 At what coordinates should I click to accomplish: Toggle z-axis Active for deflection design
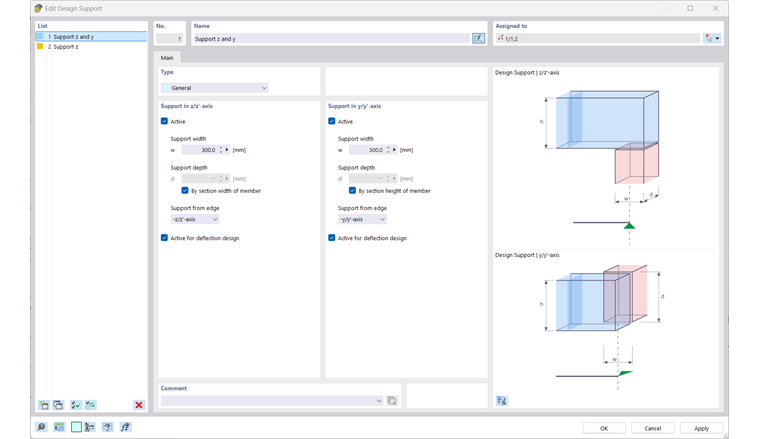[x=164, y=238]
